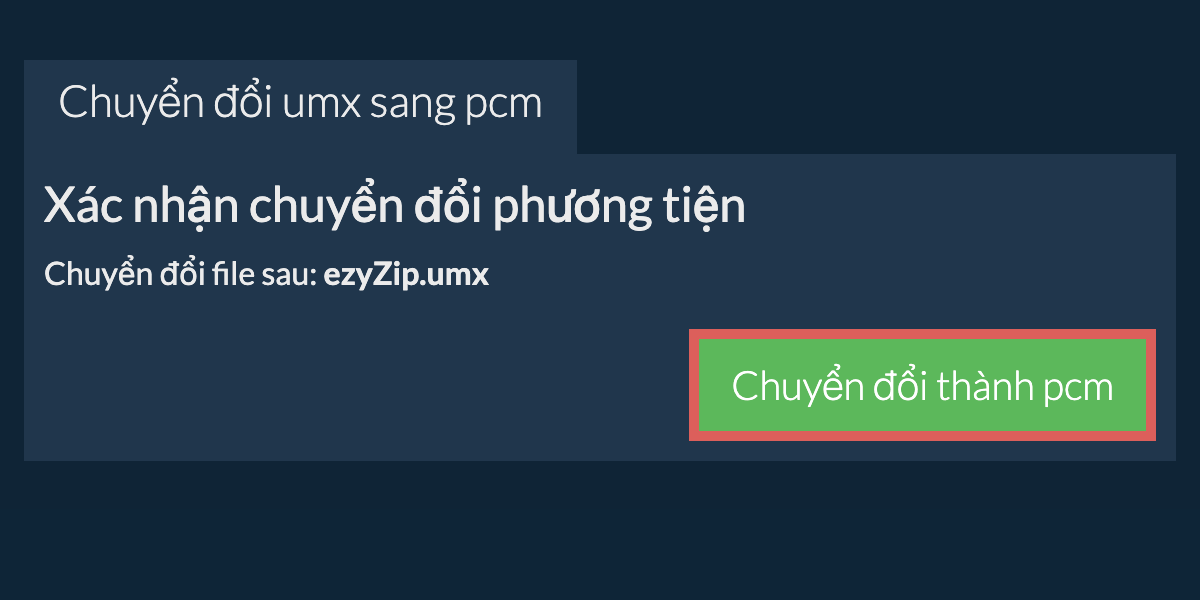Click empty panel area left of convert button
The image size is (1200, 600).
(350, 385)
